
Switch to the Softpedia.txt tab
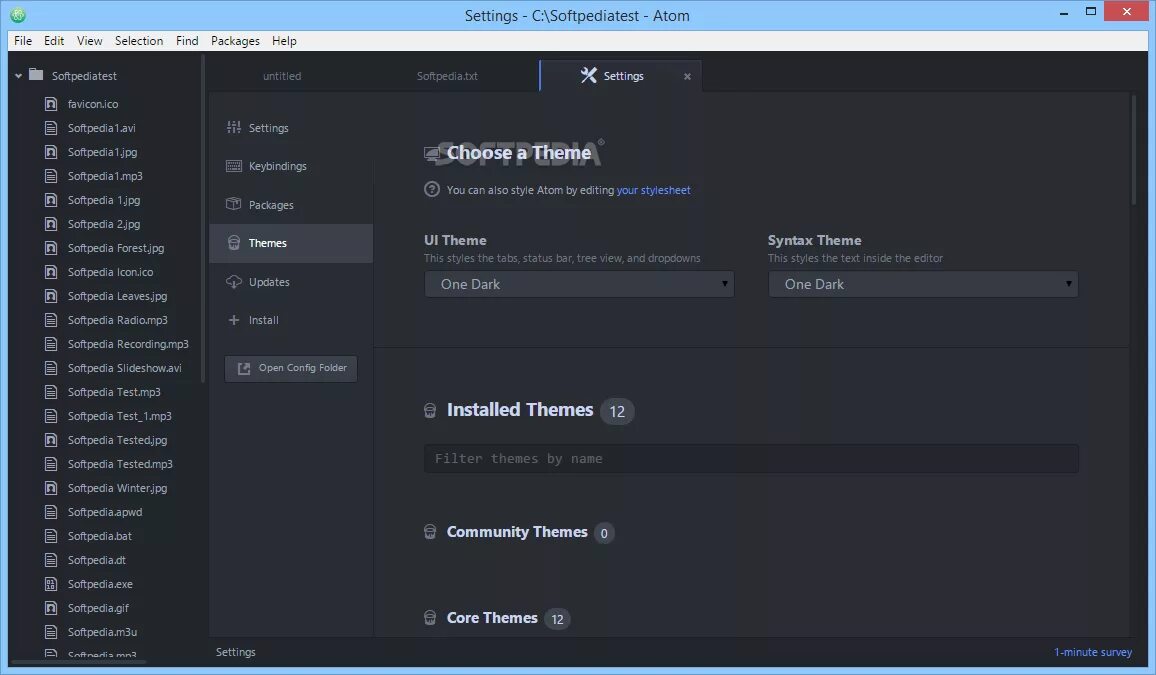coord(448,76)
